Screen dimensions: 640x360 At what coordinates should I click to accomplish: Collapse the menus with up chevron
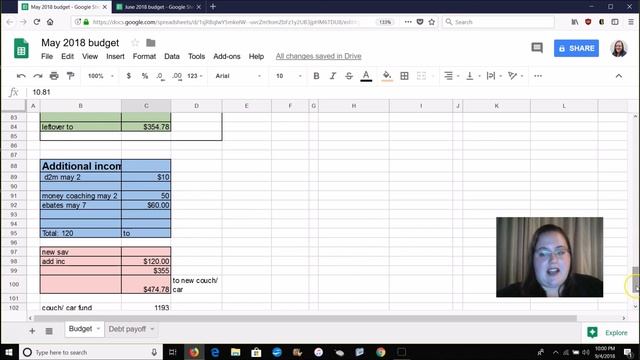[619, 76]
